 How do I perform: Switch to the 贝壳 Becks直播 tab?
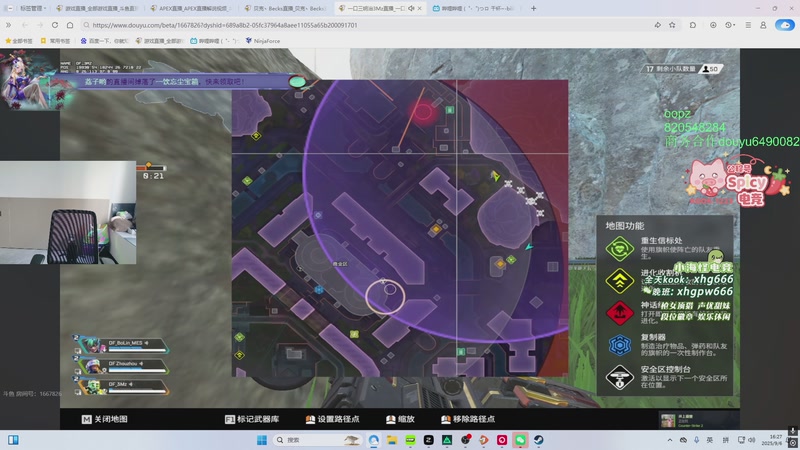point(286,8)
